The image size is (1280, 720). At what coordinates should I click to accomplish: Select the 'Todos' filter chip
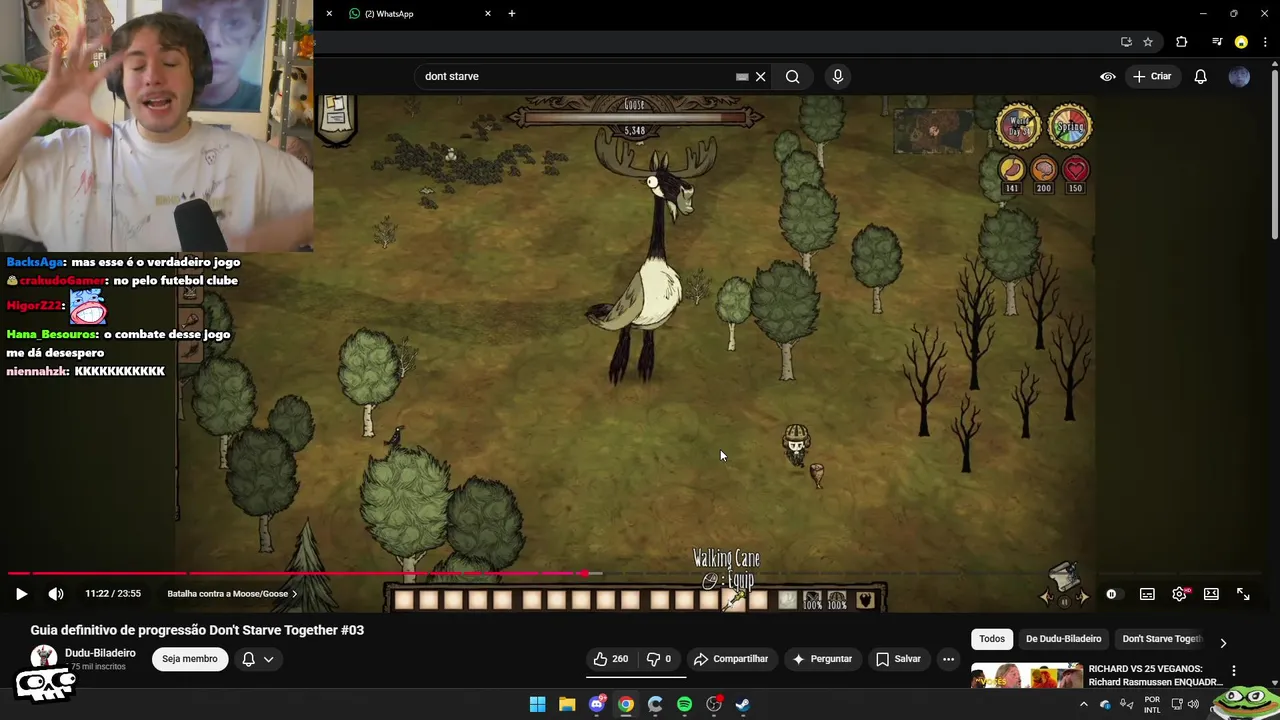[x=992, y=639]
